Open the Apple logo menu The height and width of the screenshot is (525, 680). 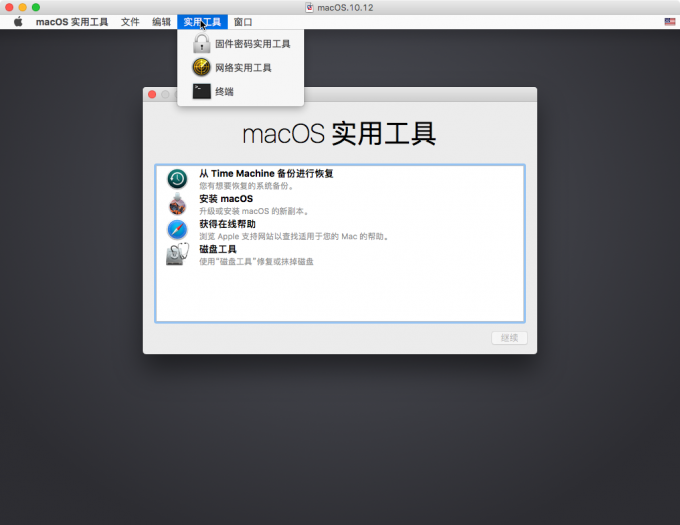coord(18,22)
